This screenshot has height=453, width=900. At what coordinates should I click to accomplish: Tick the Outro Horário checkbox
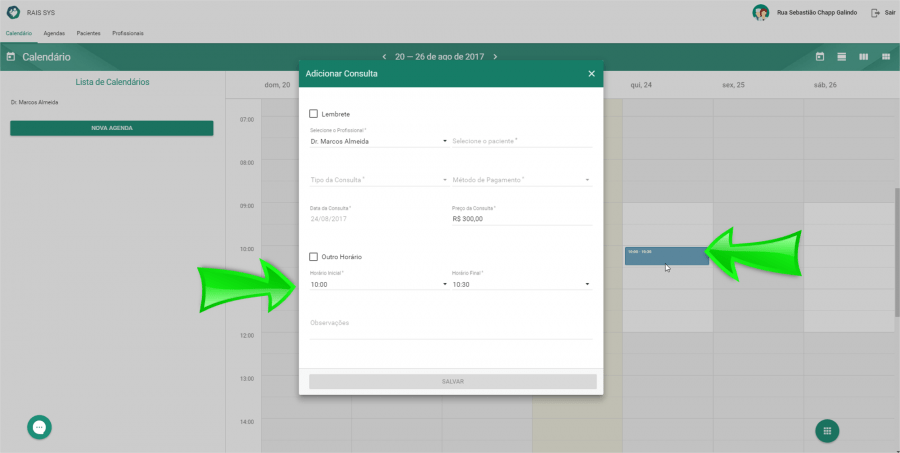coord(313,257)
